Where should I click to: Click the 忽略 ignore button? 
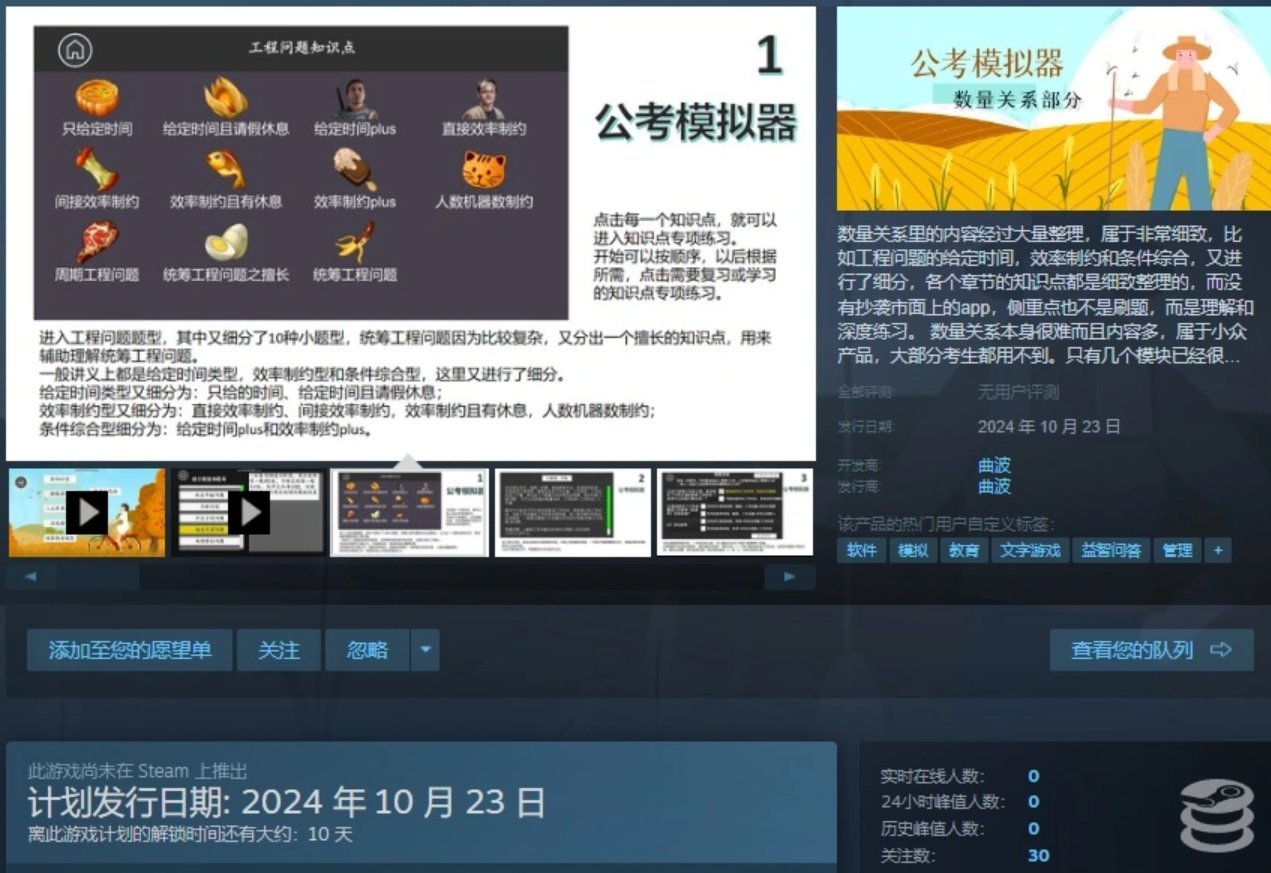coord(367,650)
